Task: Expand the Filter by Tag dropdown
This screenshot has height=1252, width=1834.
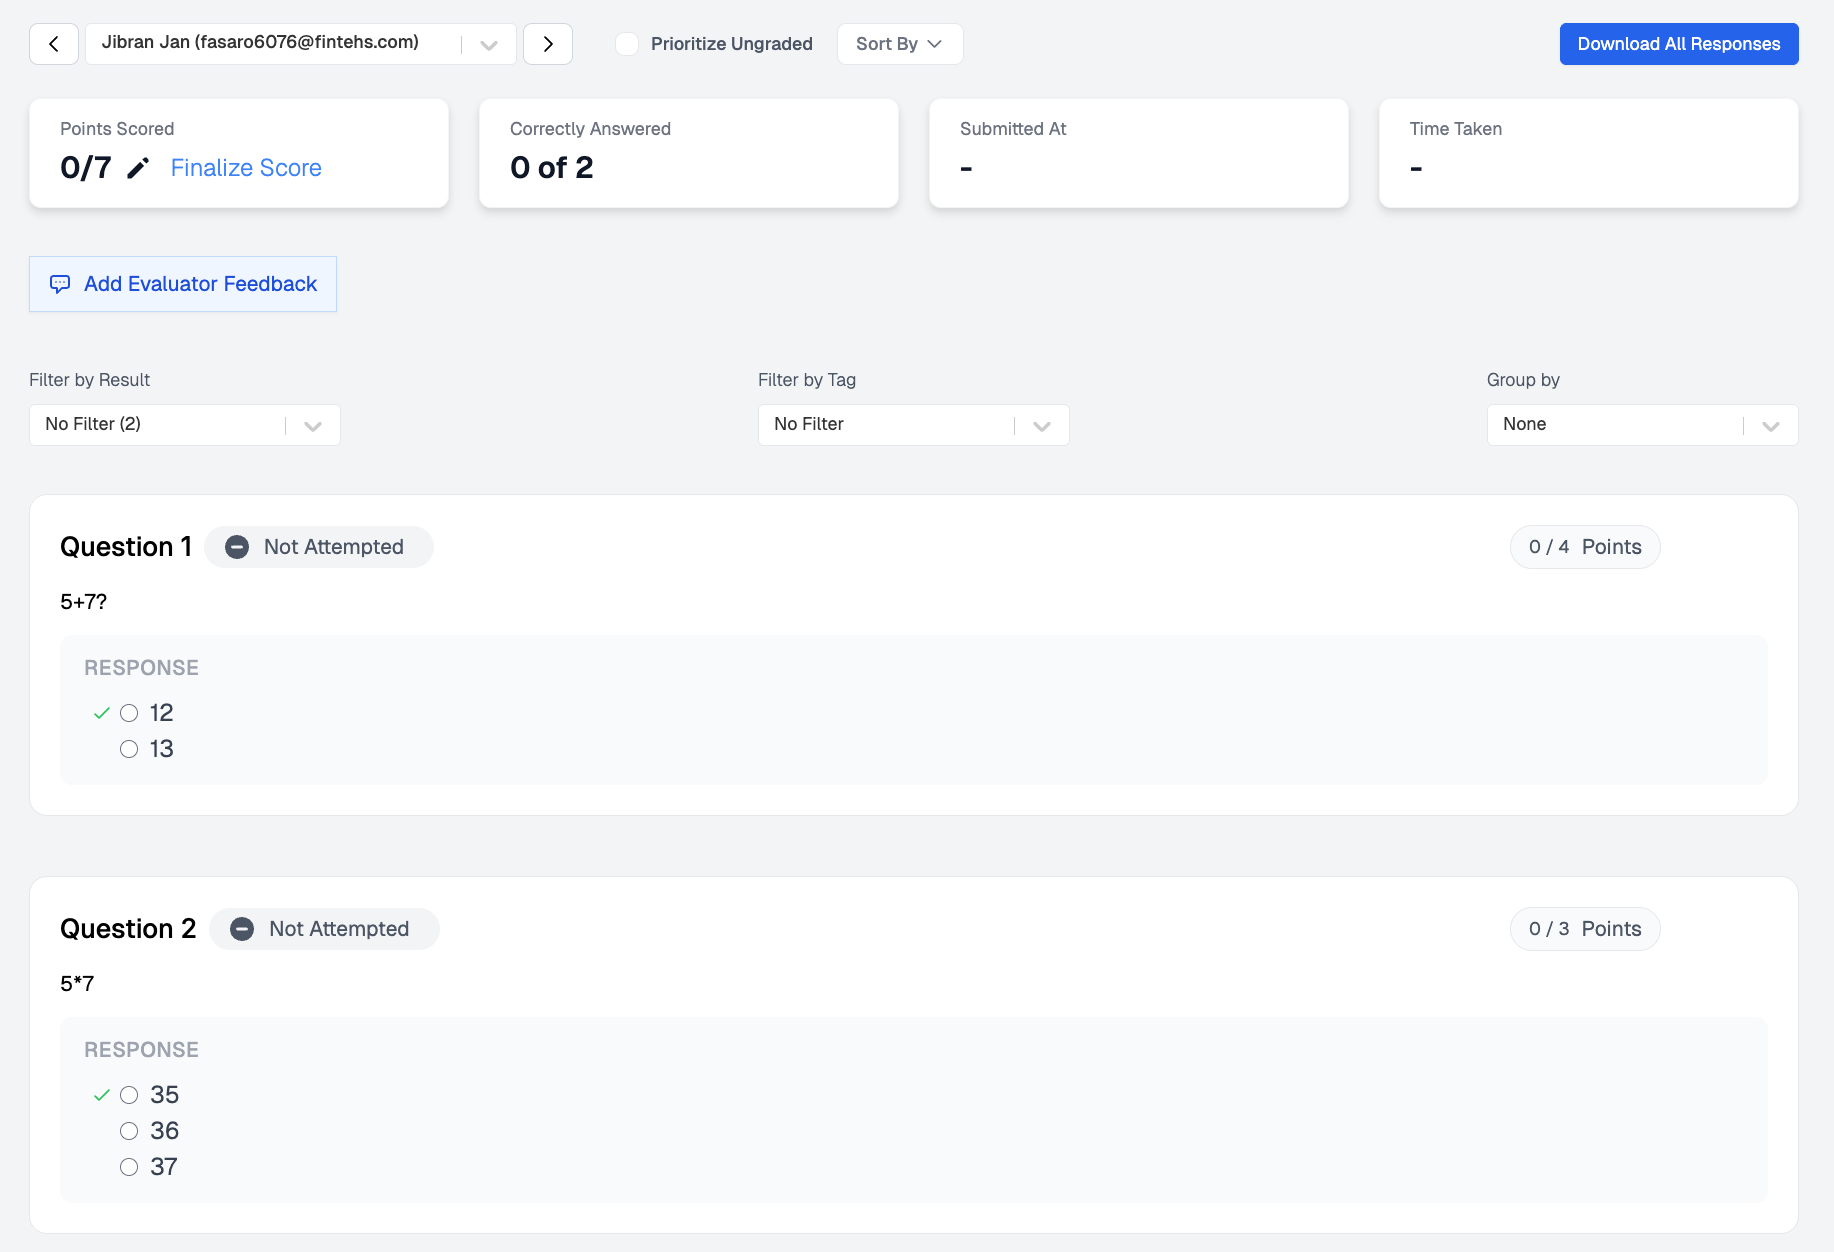Action: click(914, 425)
